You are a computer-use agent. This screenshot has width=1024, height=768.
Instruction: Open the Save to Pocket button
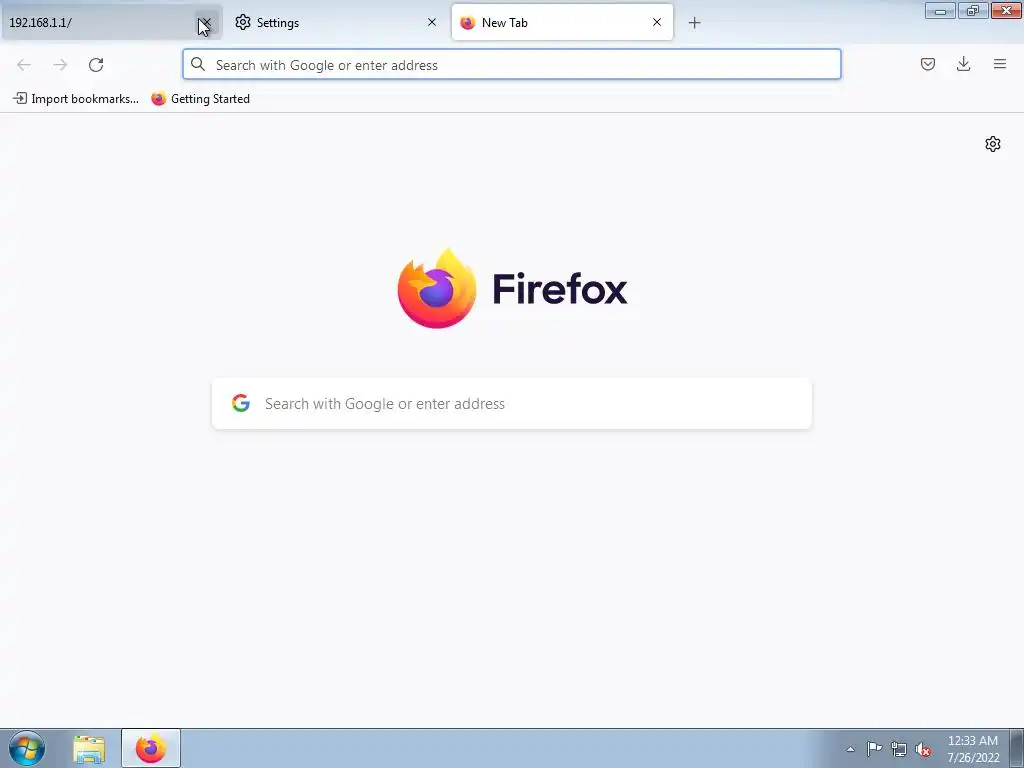coord(928,64)
